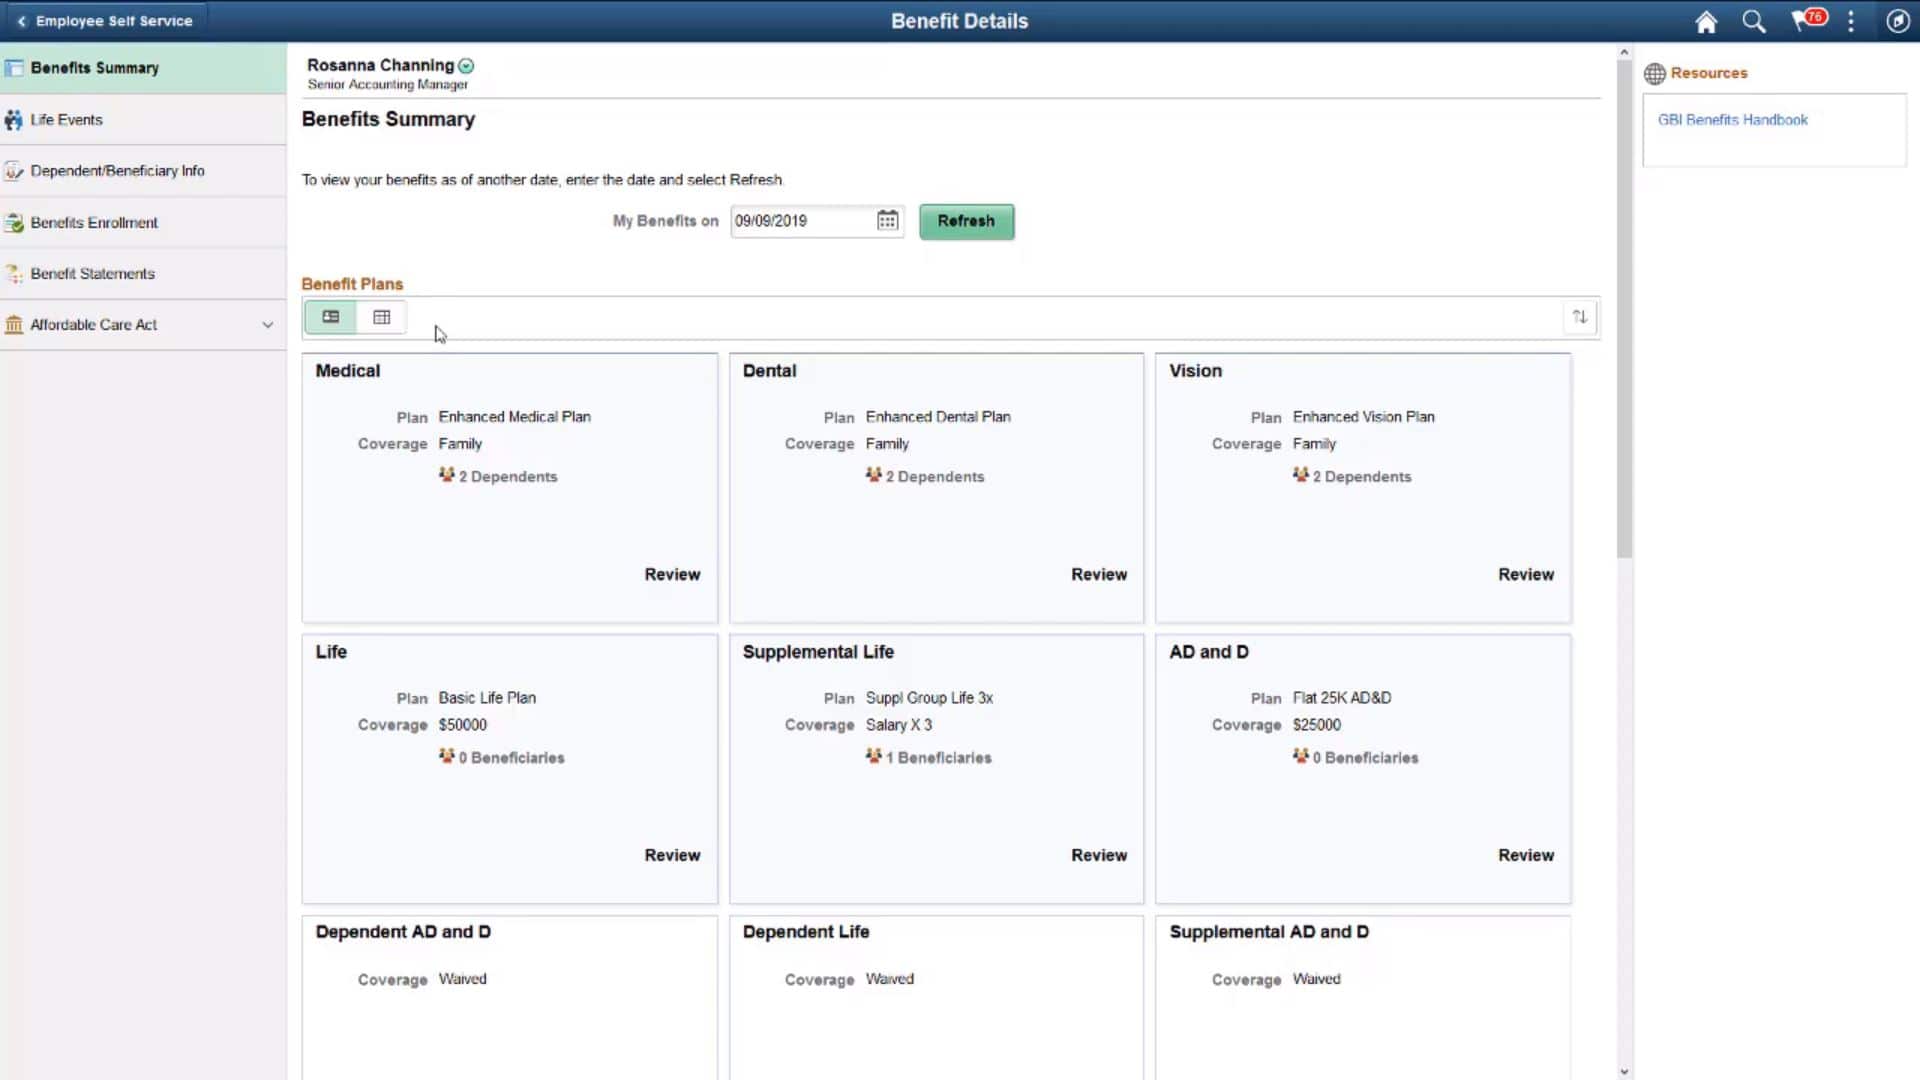Click the sort icon in Benefit Plans bar

pyautogui.click(x=1580, y=317)
